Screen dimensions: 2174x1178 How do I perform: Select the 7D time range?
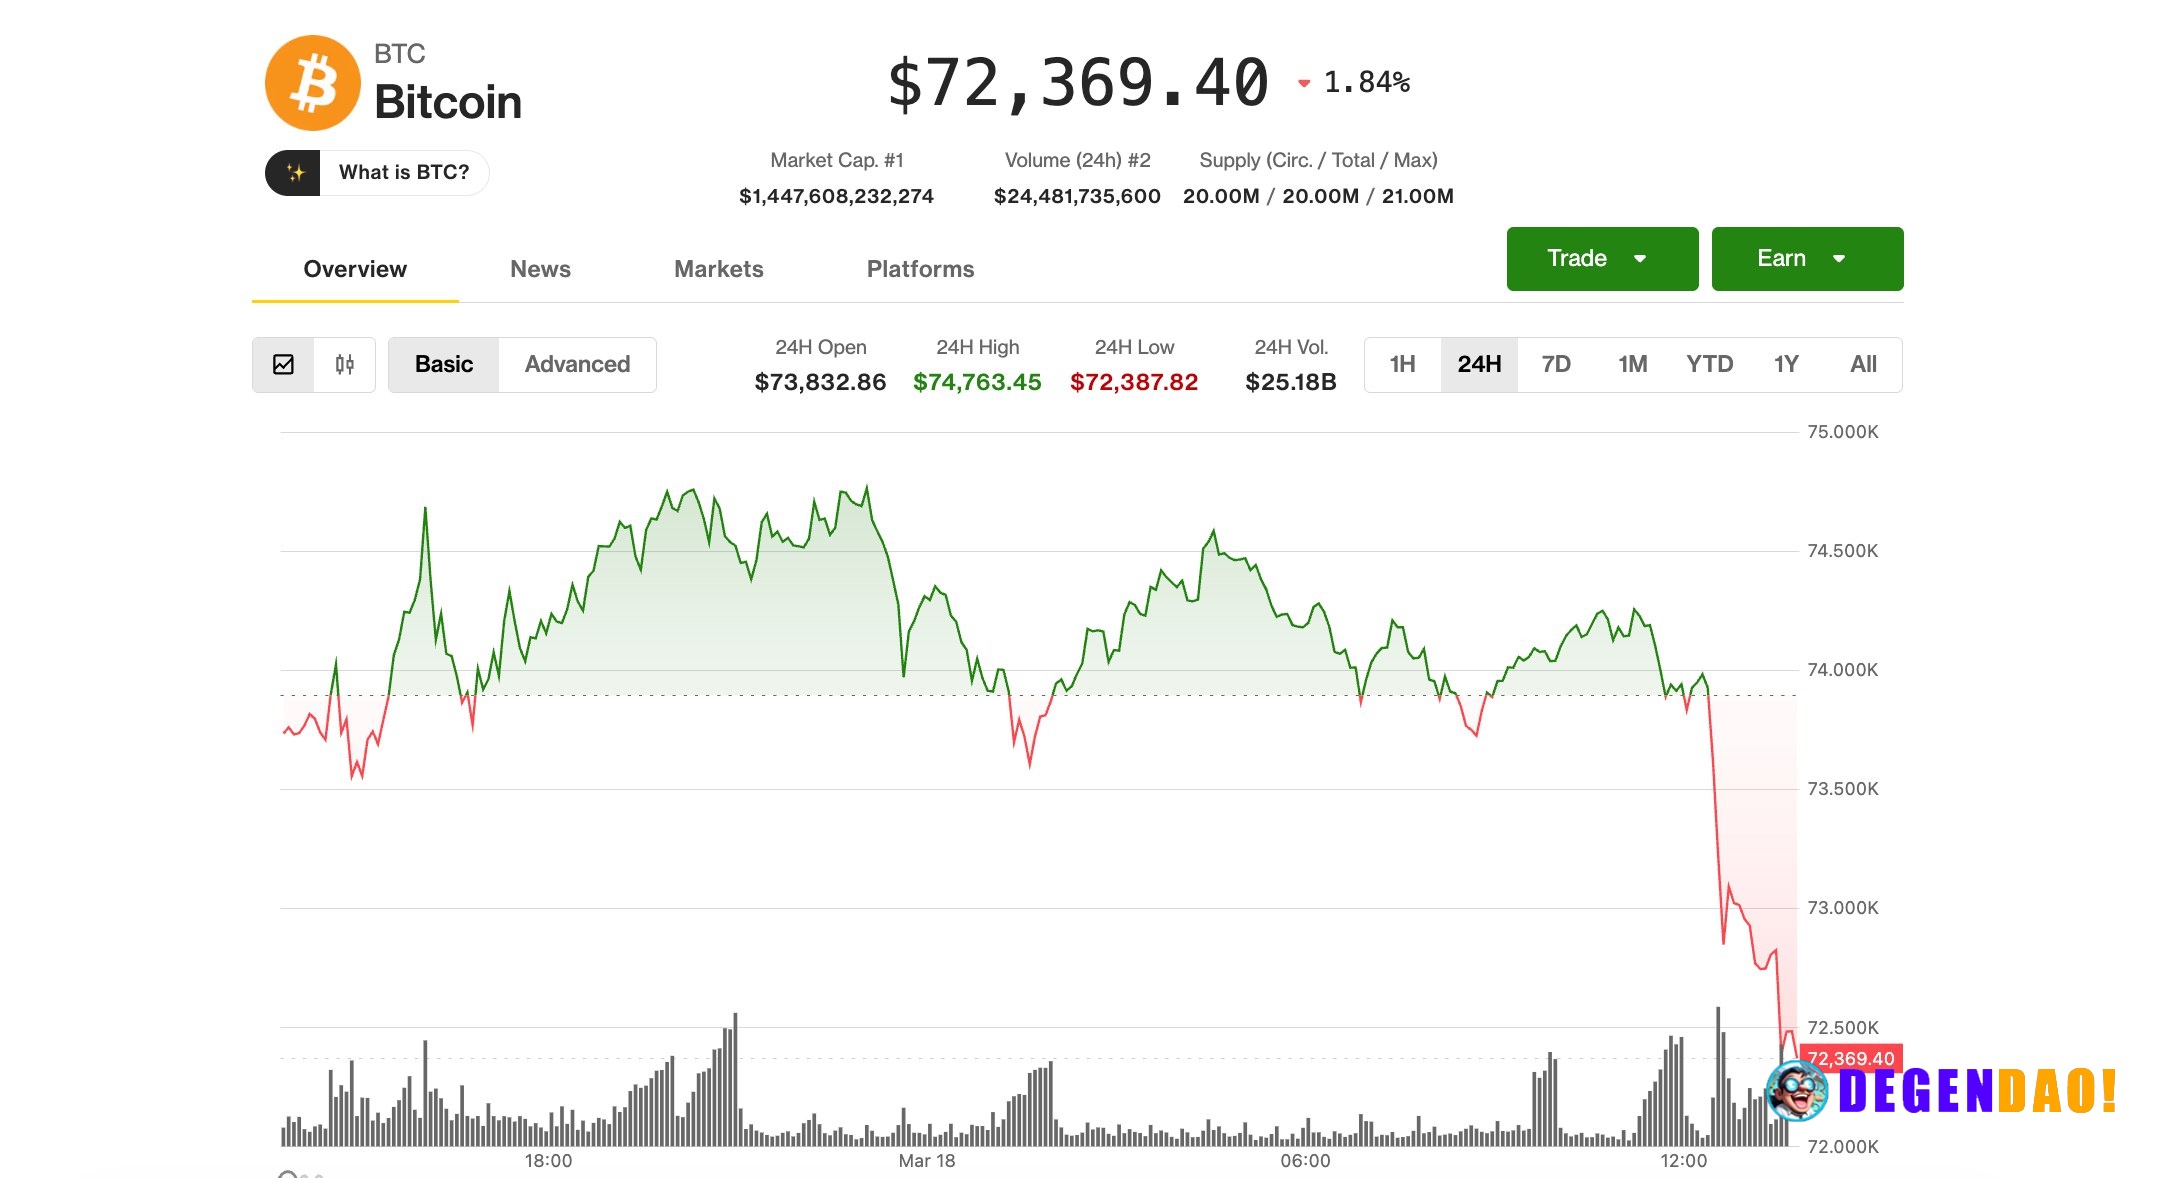(x=1556, y=364)
